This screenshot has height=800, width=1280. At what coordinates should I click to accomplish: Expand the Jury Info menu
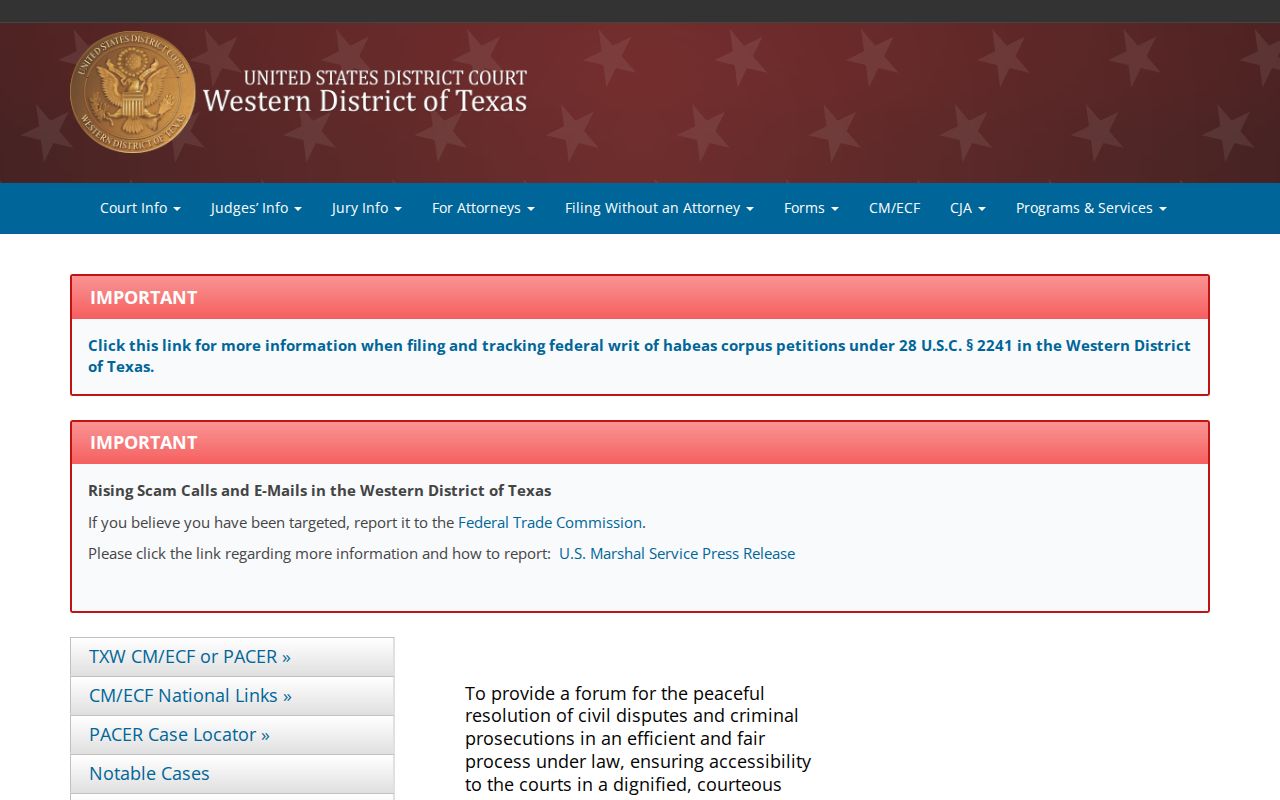[x=367, y=208]
